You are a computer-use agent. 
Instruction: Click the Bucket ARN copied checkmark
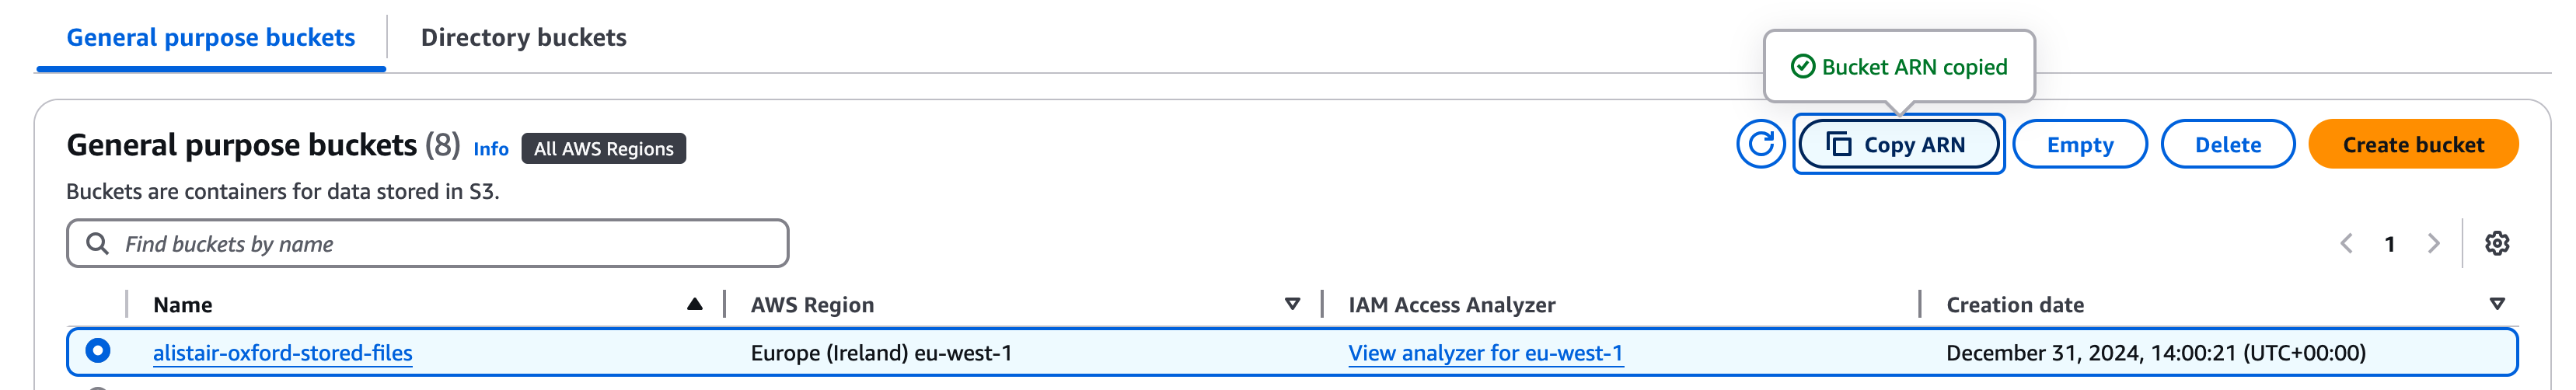1802,67
